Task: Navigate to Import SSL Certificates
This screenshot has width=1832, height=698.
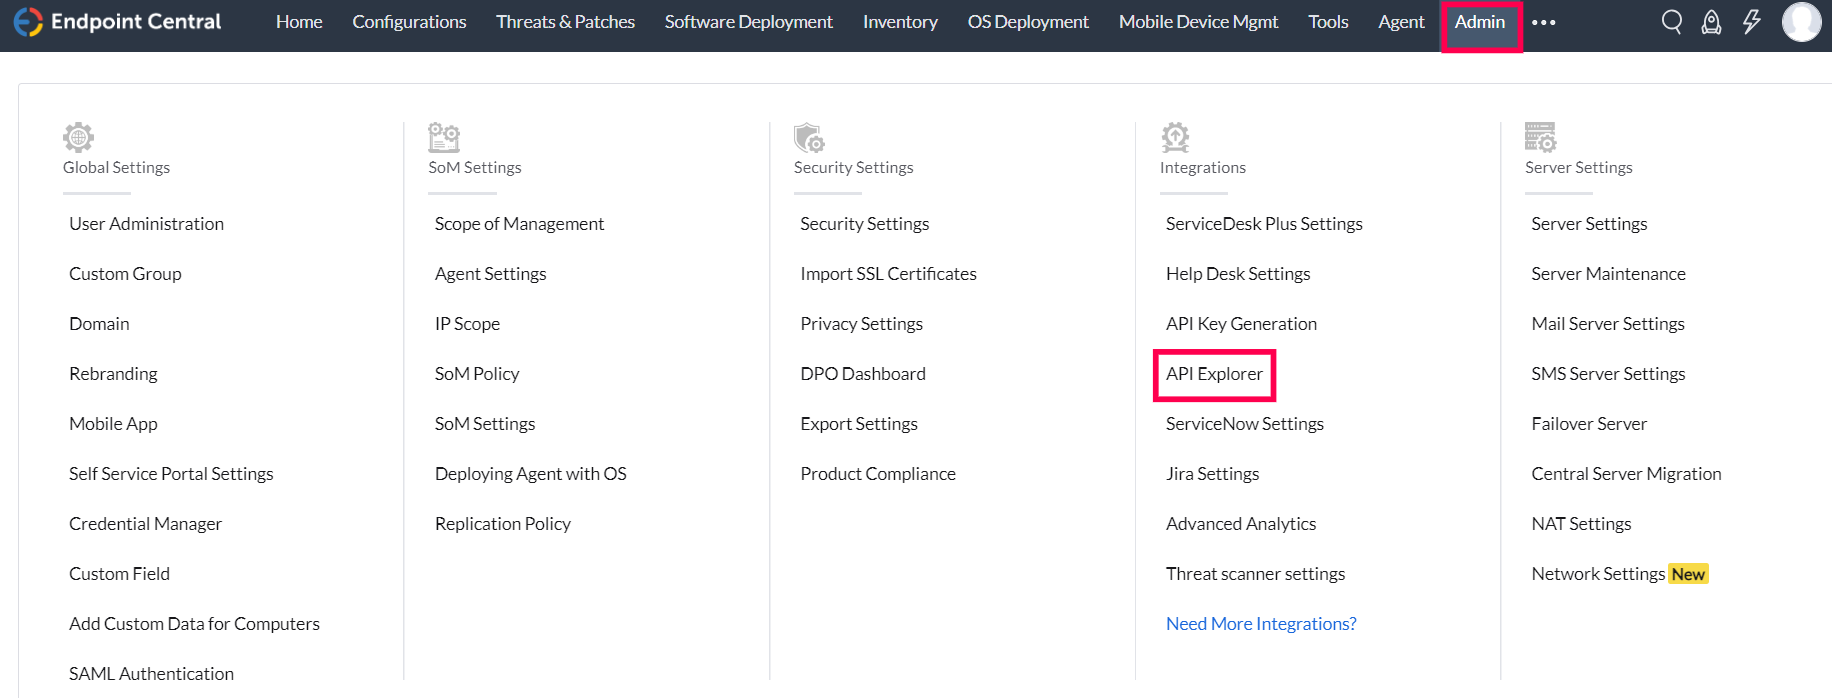Action: point(888,274)
